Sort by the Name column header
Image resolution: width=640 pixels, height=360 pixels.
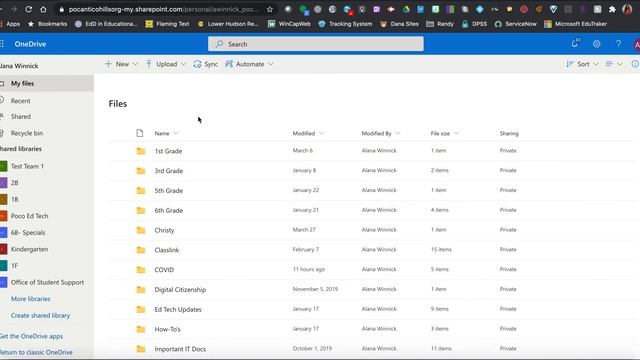[x=162, y=133]
